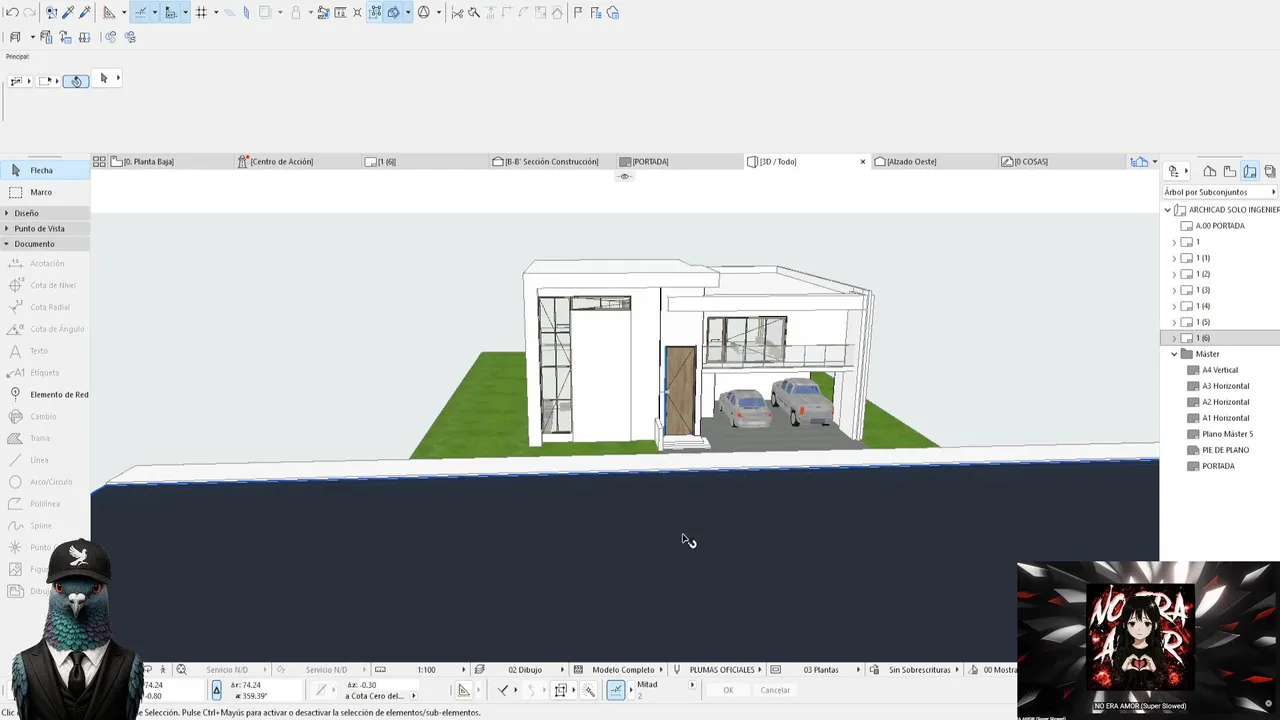Viewport: 1280px width, 720px height.
Task: Click the scissors trim icon
Action: [457, 13]
